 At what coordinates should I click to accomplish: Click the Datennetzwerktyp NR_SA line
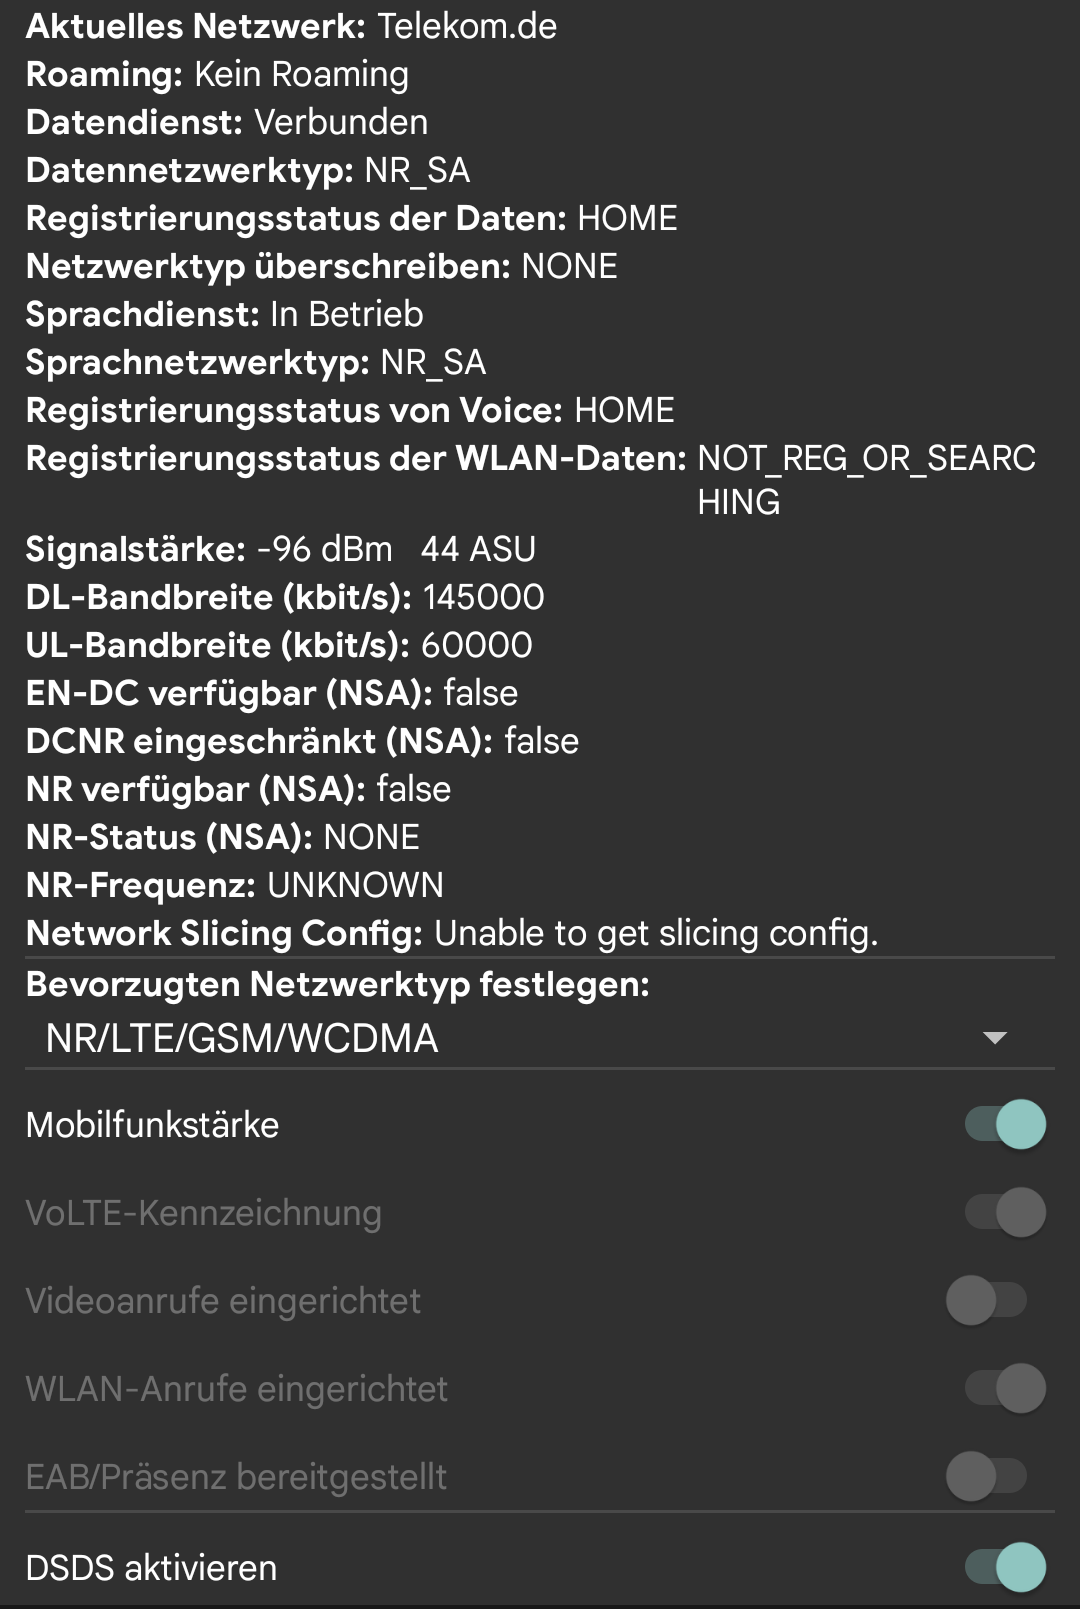tap(250, 170)
